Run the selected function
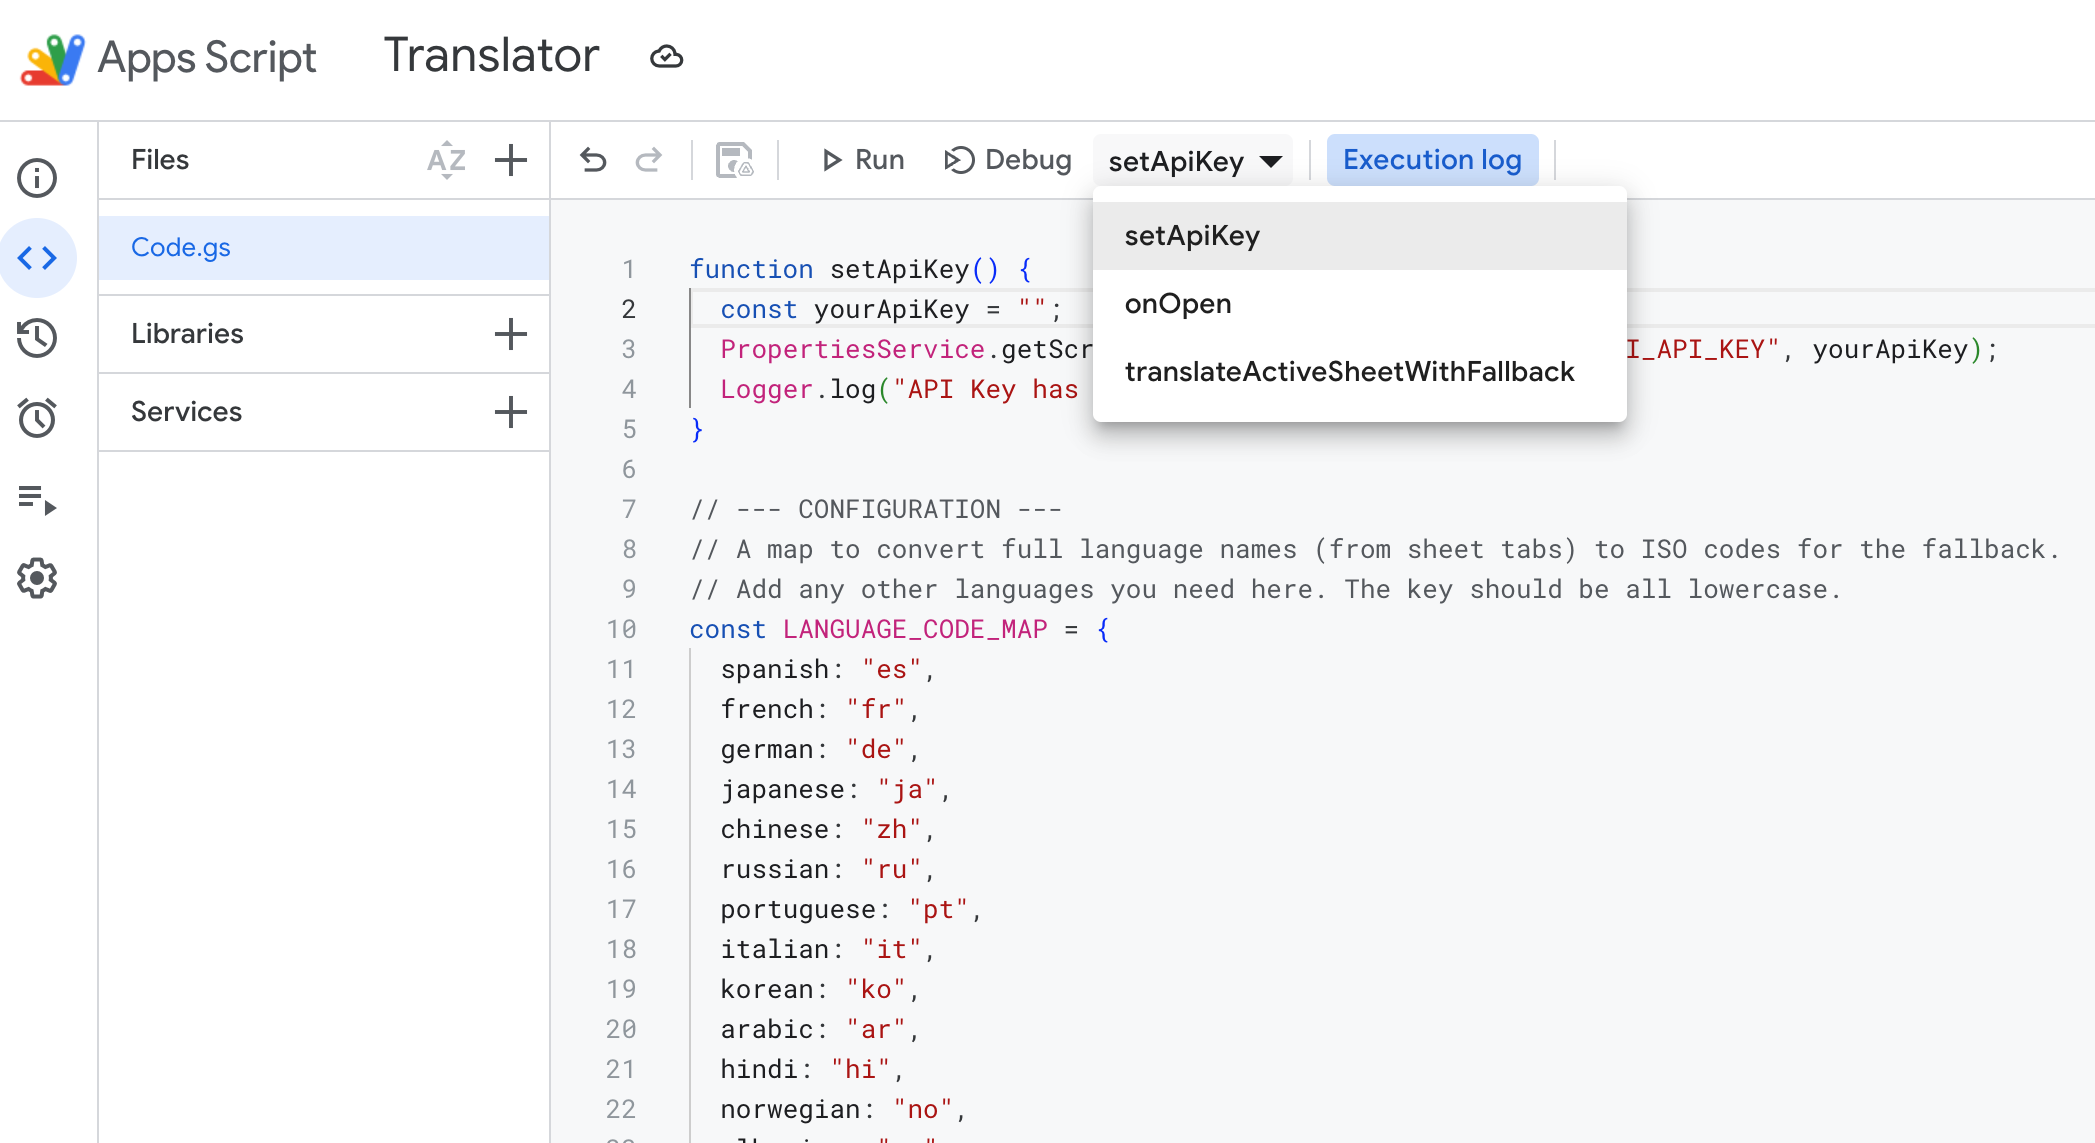 [x=862, y=160]
